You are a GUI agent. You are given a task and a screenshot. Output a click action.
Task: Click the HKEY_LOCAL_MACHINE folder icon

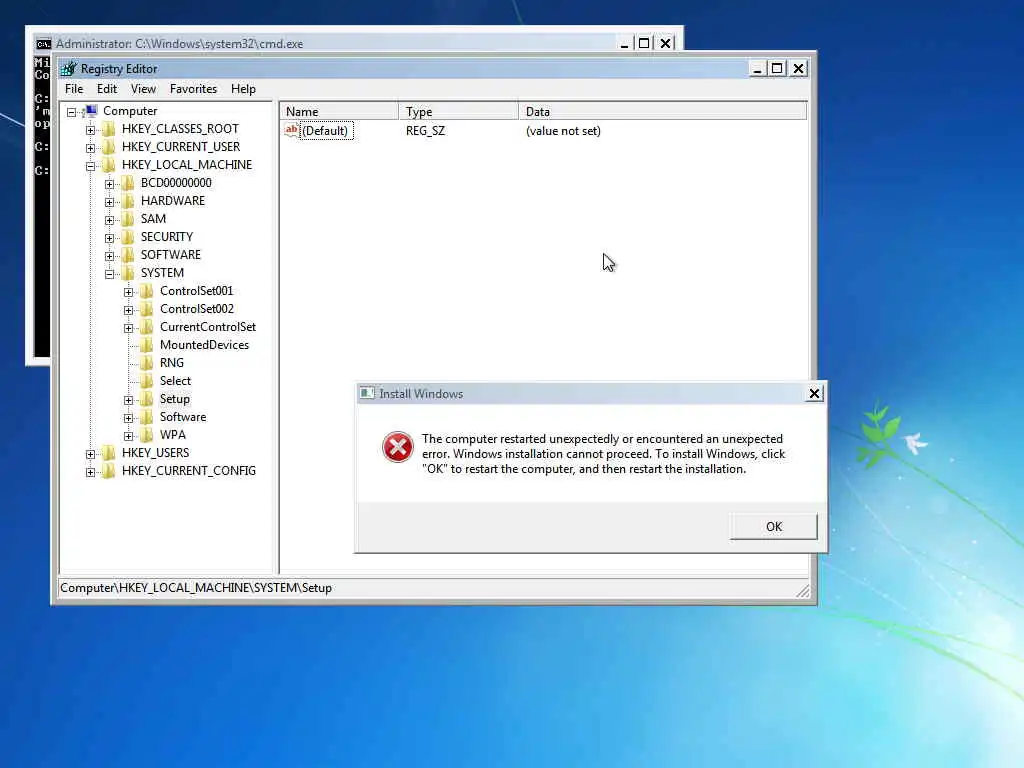[x=108, y=165]
